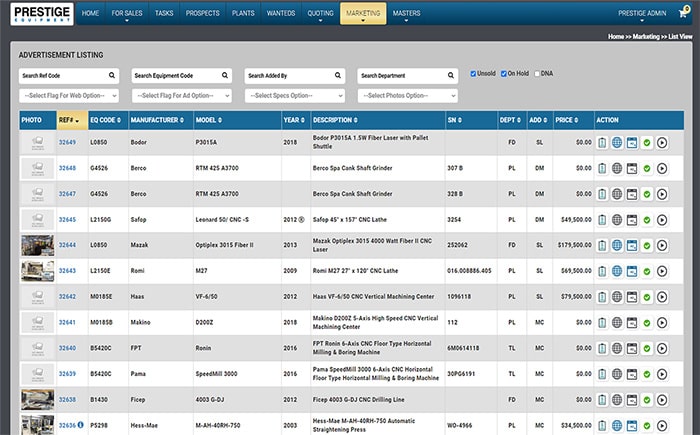700x435 pixels.
Task: Click clipboard icon for Ficep ref 32638
Action: (x=602, y=400)
